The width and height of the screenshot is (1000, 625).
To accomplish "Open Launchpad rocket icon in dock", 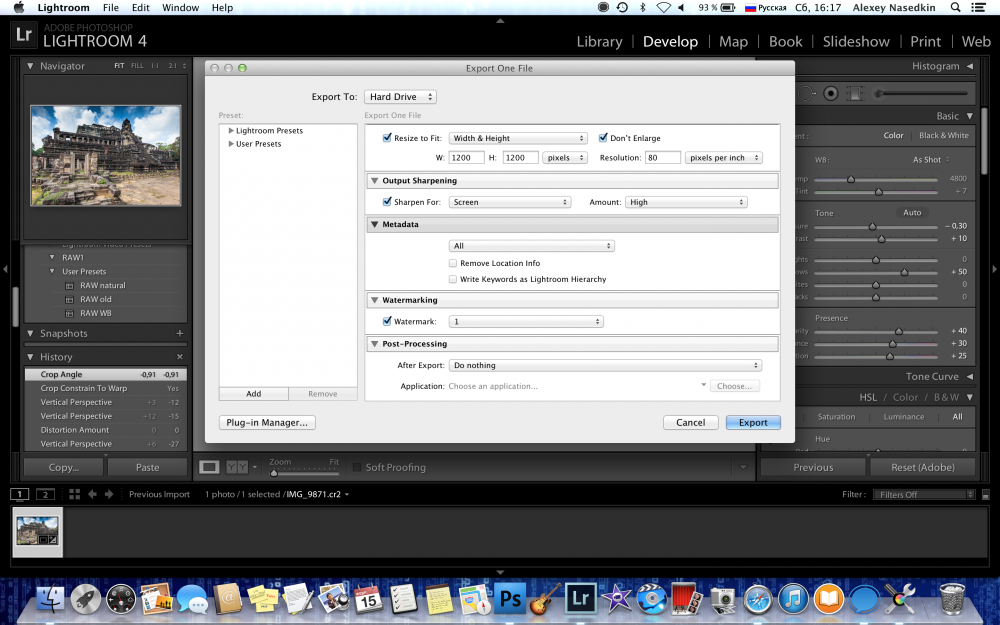I will [85, 599].
